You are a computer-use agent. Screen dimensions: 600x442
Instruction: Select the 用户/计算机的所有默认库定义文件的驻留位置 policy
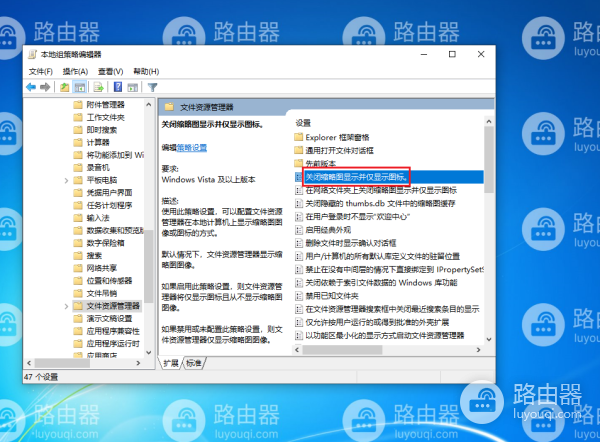tap(383, 256)
